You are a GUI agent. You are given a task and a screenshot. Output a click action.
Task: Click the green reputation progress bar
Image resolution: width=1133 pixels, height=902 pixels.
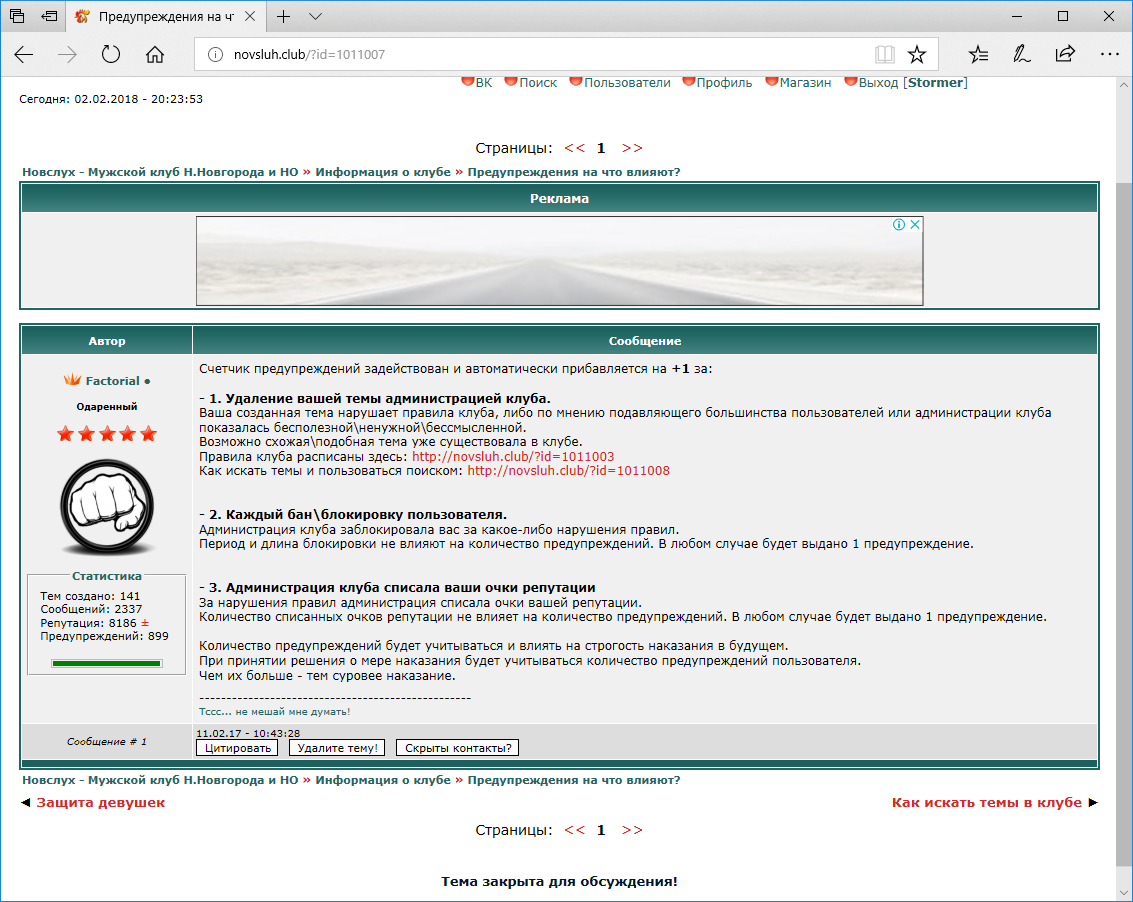105,662
